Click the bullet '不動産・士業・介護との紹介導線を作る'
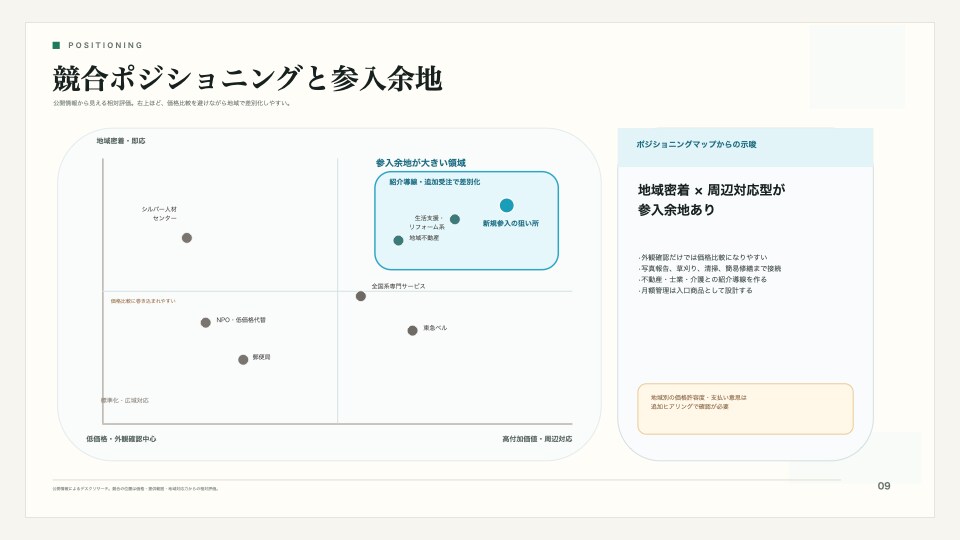 pyautogui.click(x=702, y=279)
